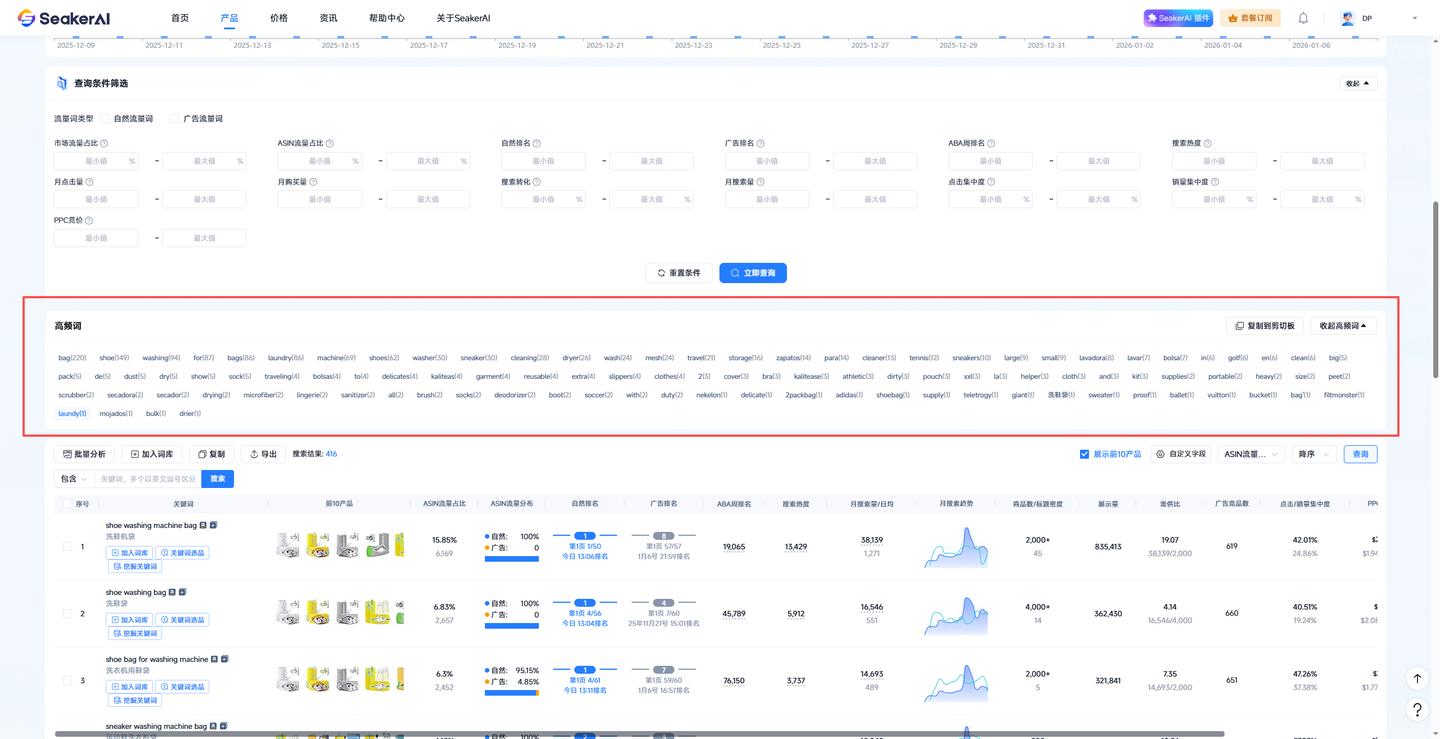Click the 立即查询 button
Viewport: 1440px width, 739px height.
(752, 273)
